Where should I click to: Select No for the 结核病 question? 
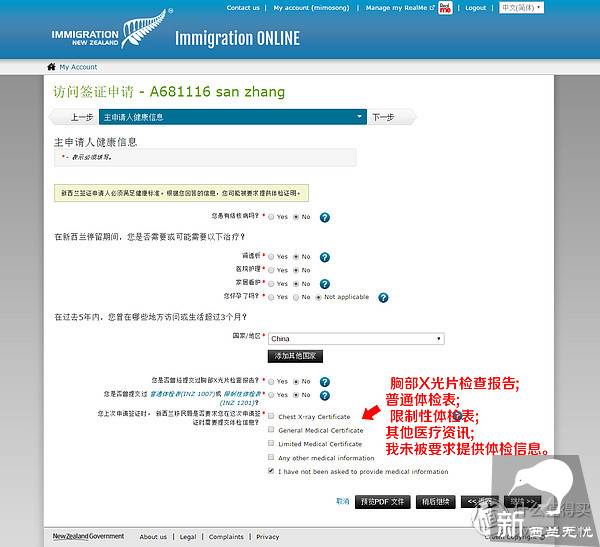click(296, 217)
